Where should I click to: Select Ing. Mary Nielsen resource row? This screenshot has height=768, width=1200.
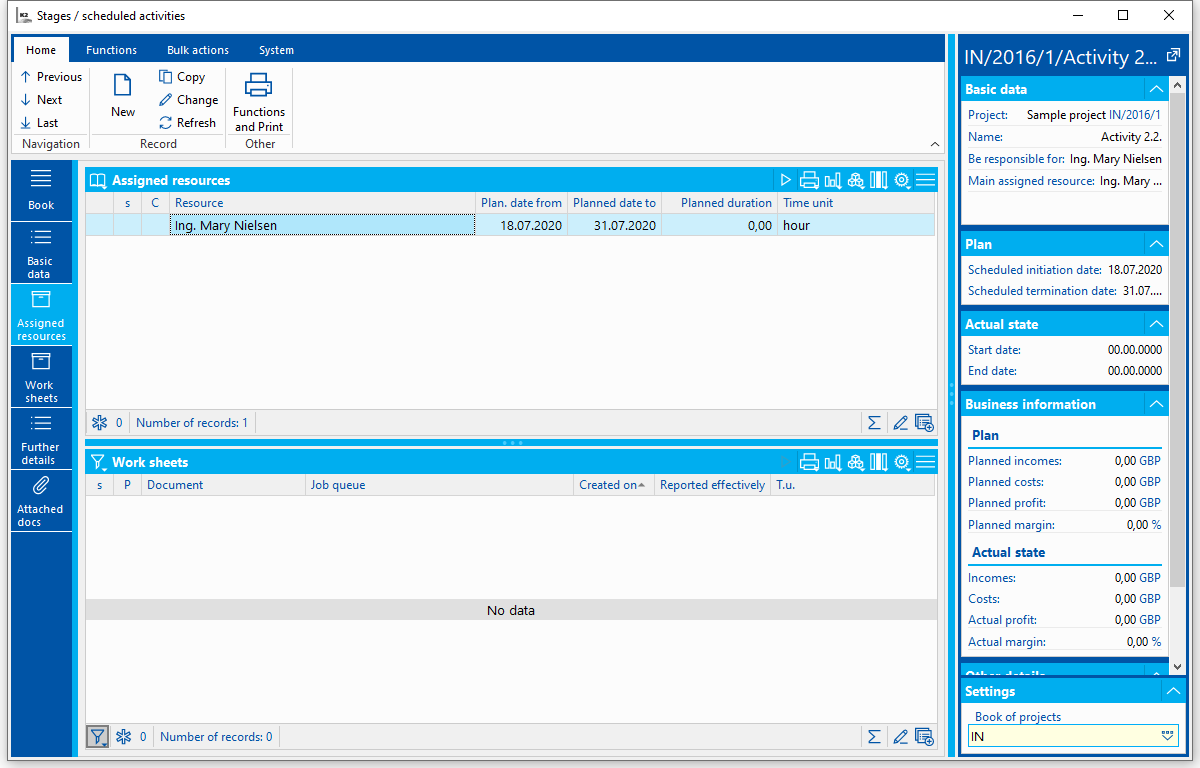[x=510, y=226]
